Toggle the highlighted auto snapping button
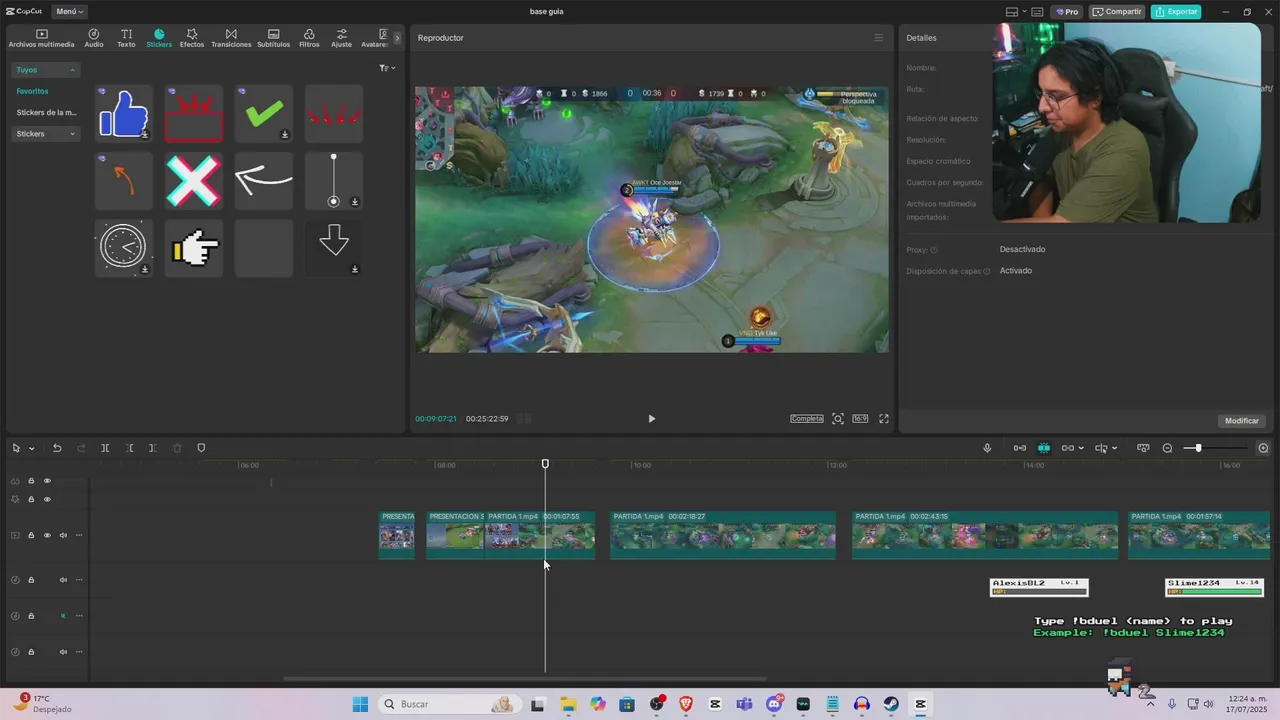The width and height of the screenshot is (1280, 720). (1044, 448)
